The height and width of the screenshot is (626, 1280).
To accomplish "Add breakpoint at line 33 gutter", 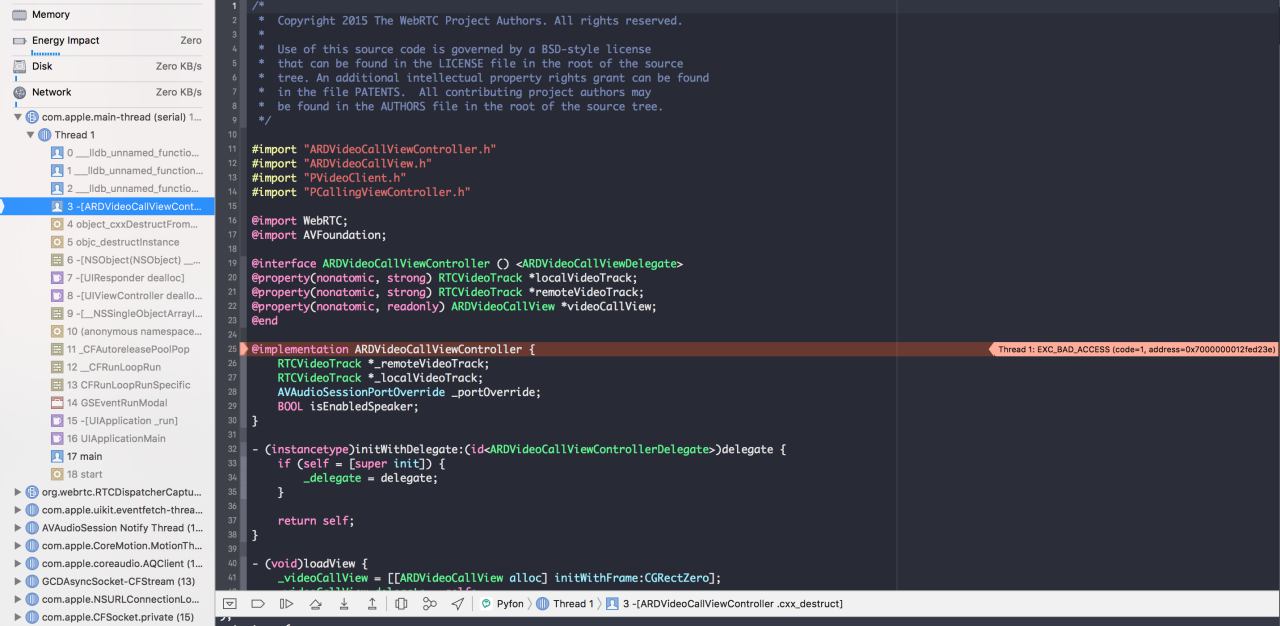I will coord(233,464).
